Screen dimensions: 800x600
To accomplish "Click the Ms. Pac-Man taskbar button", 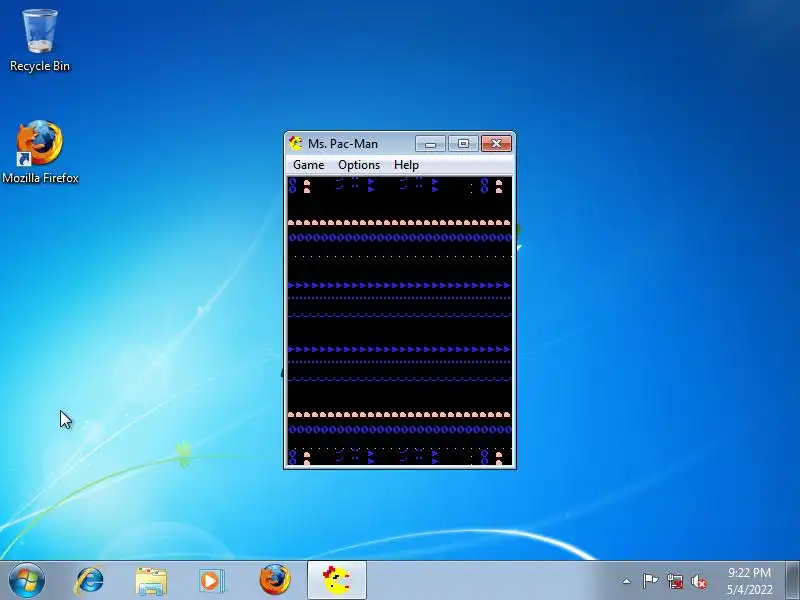I will [337, 581].
